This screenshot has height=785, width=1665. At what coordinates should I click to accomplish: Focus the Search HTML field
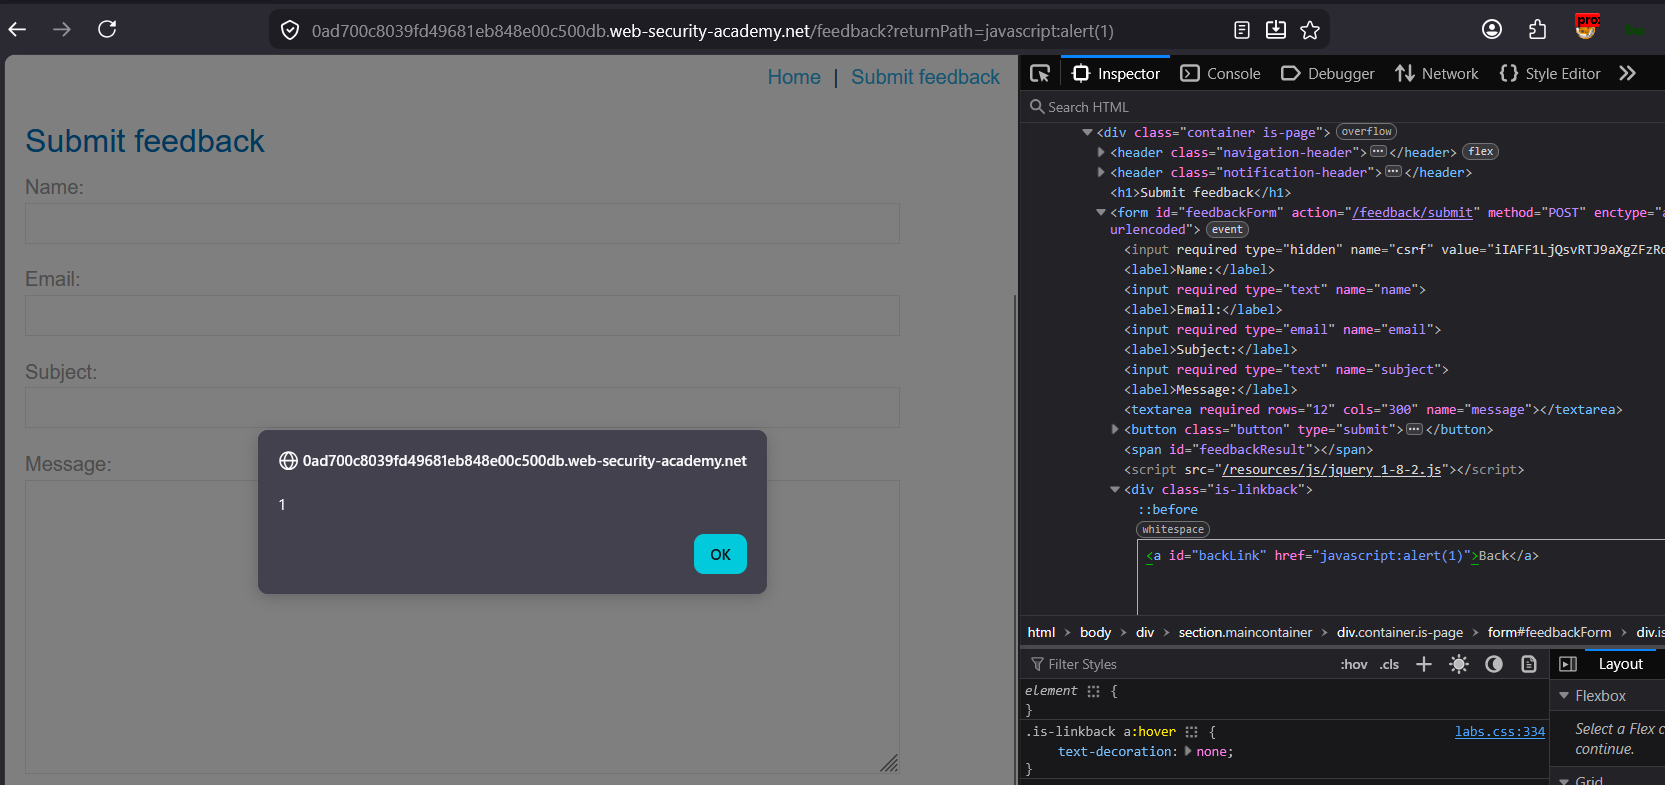click(x=1340, y=107)
